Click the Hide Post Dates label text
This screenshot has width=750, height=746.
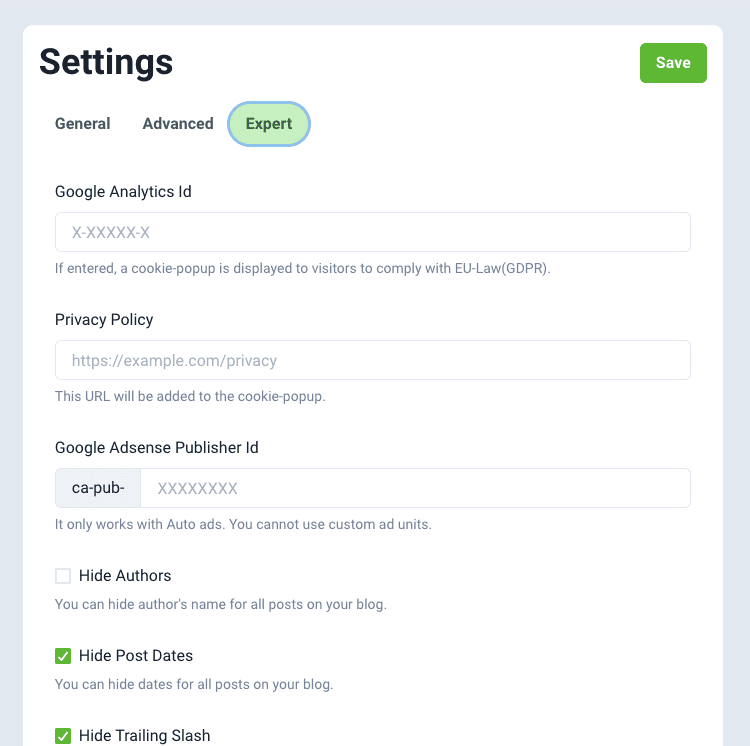(x=136, y=656)
